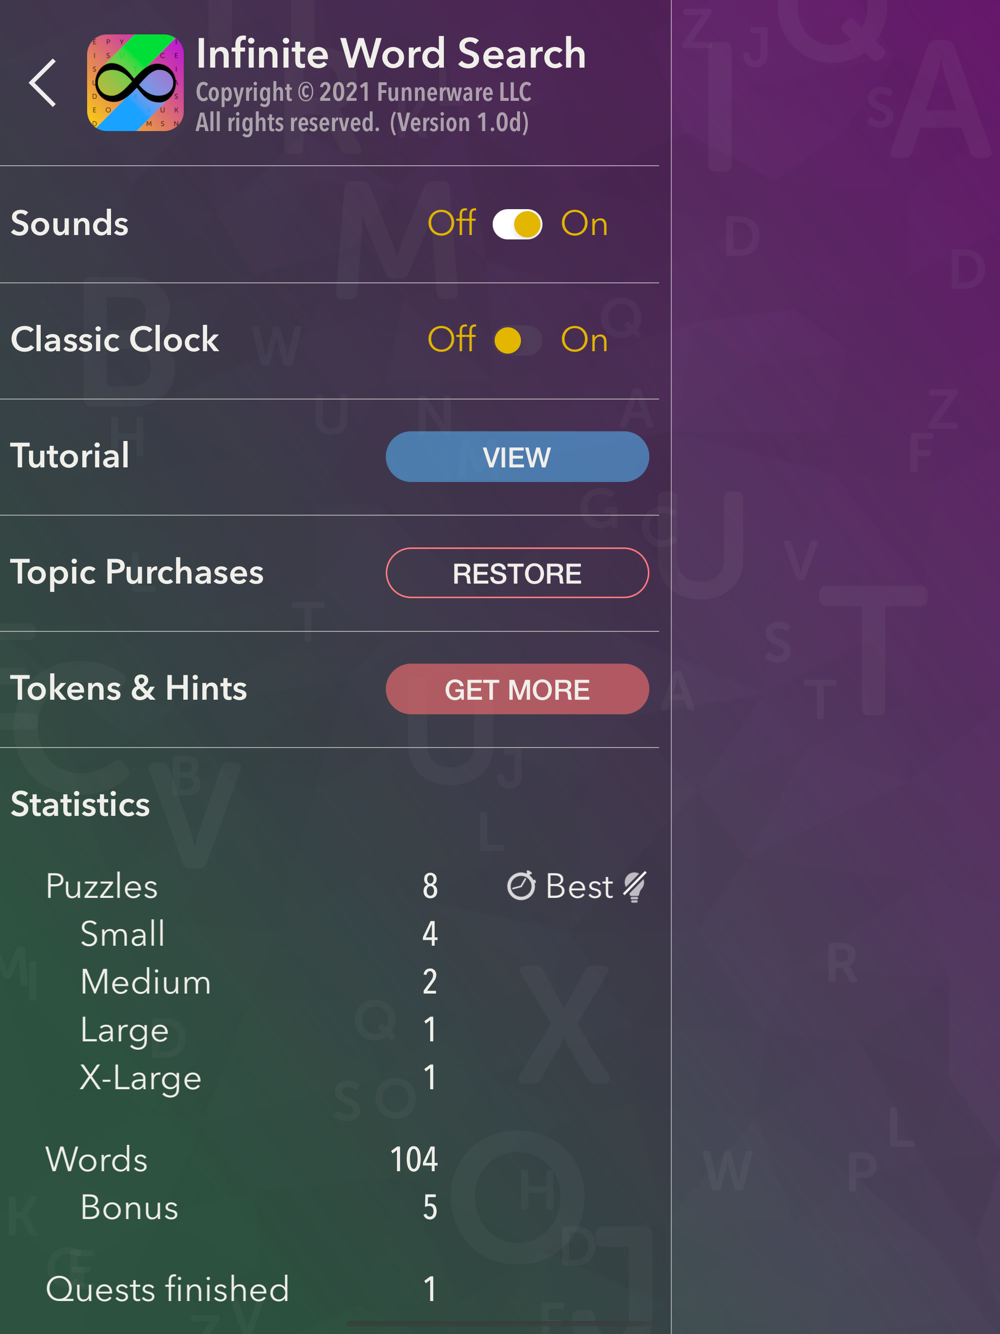Tap the stopwatch icon beside Best
The width and height of the screenshot is (1000, 1334).
521,886
